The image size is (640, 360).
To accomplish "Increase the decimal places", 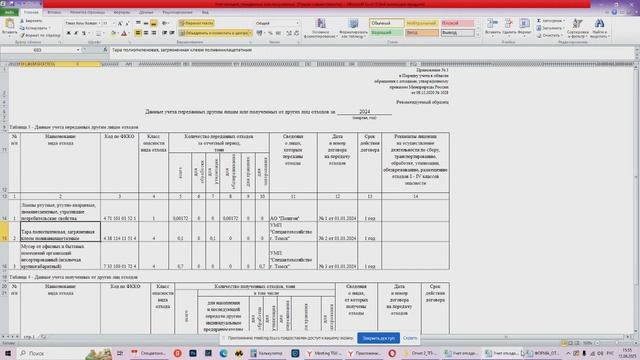I will click(x=289, y=33).
